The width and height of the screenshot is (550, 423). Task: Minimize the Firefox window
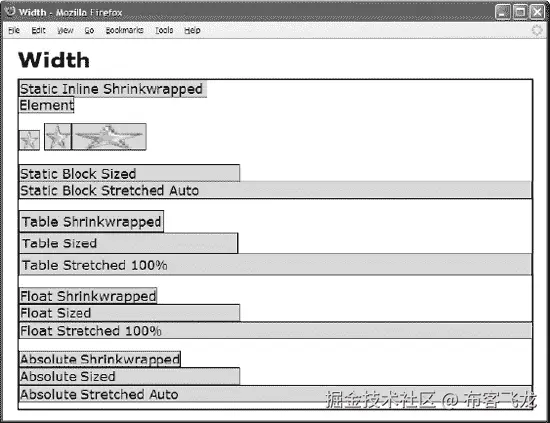(x=503, y=12)
